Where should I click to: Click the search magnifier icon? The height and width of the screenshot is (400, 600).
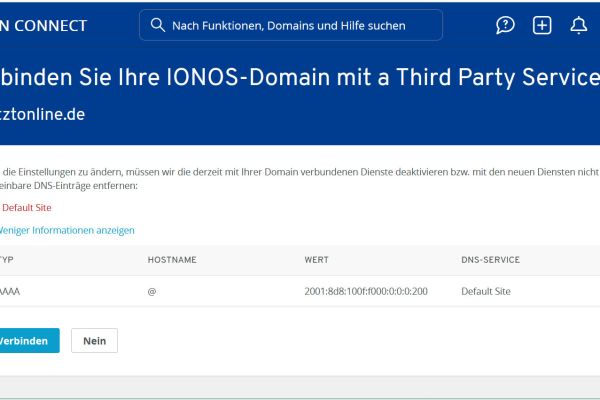click(157, 25)
